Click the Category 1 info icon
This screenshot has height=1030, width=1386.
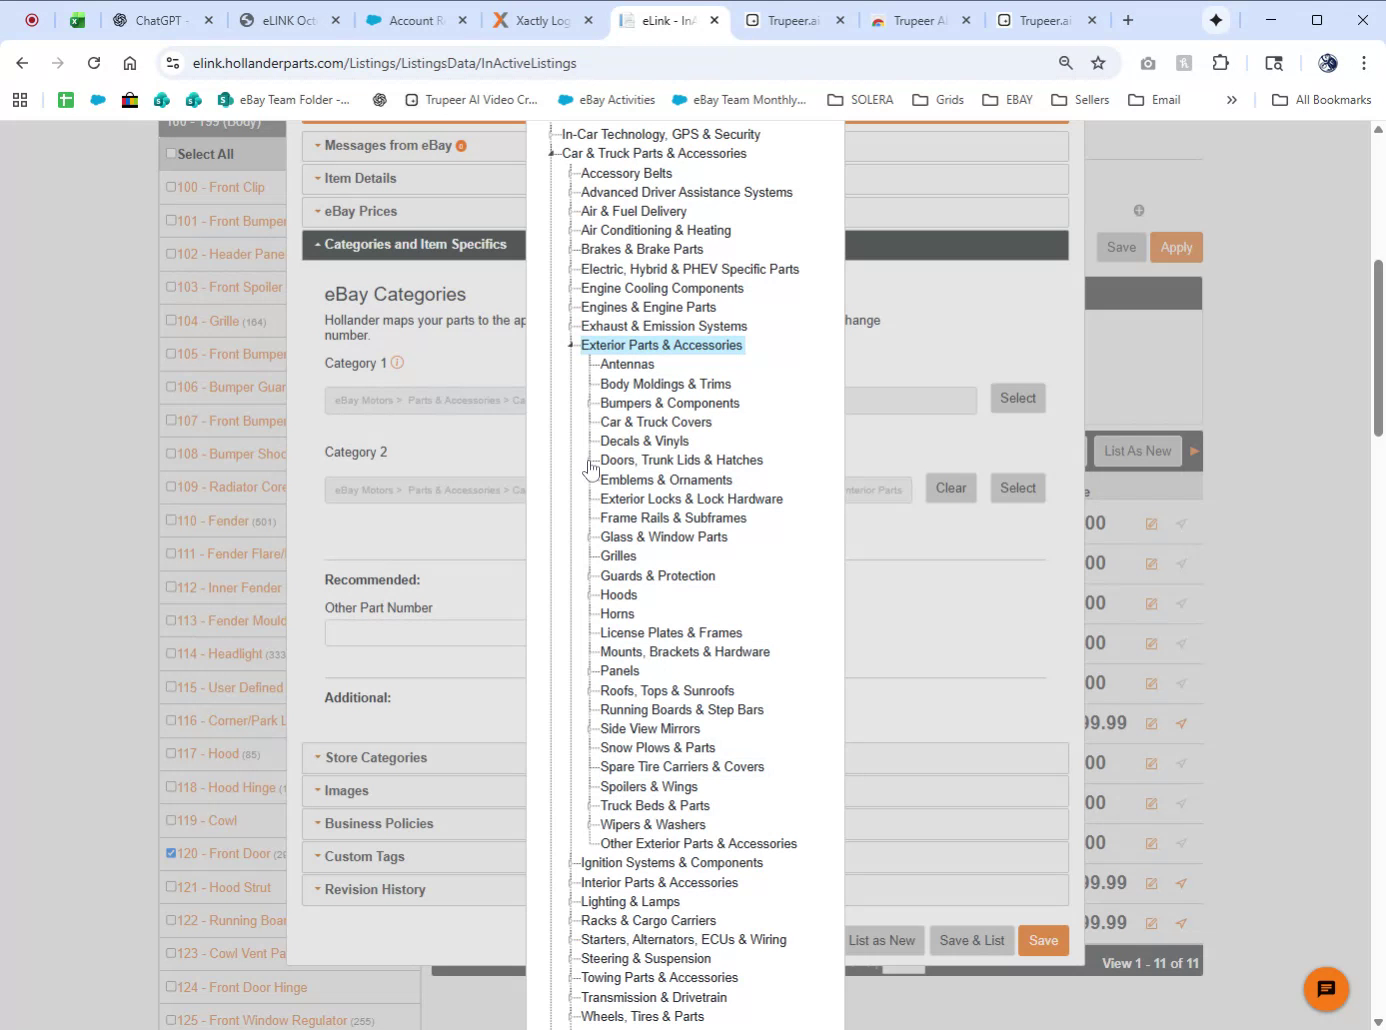click(x=397, y=362)
